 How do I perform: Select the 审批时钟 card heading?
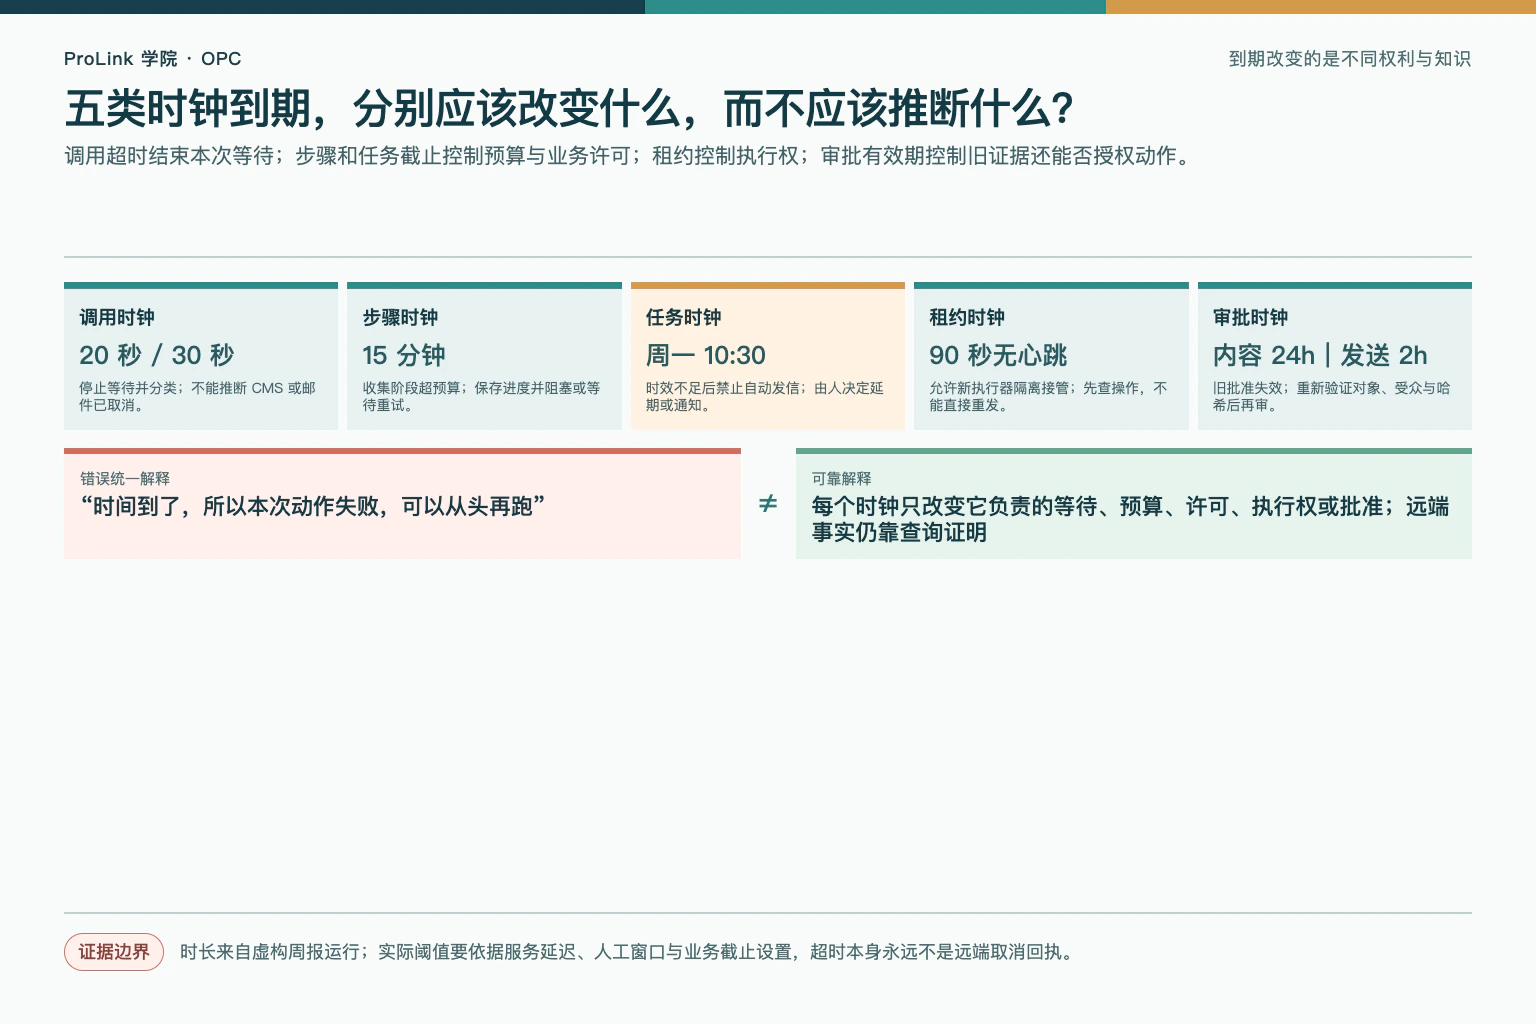[1250, 317]
